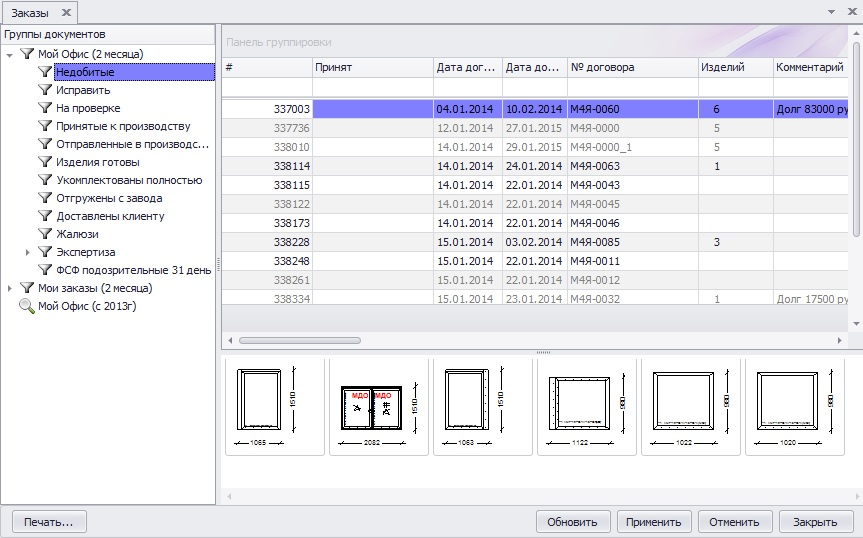Click filter icon beside Принятые к производству
This screenshot has width=863, height=538.
tap(45, 126)
